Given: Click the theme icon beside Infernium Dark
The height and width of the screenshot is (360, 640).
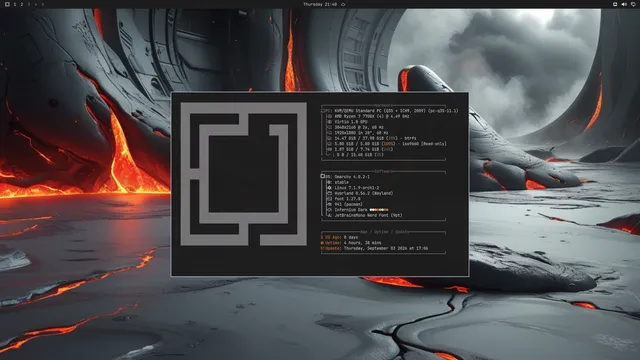Looking at the screenshot, I should click(x=330, y=210).
